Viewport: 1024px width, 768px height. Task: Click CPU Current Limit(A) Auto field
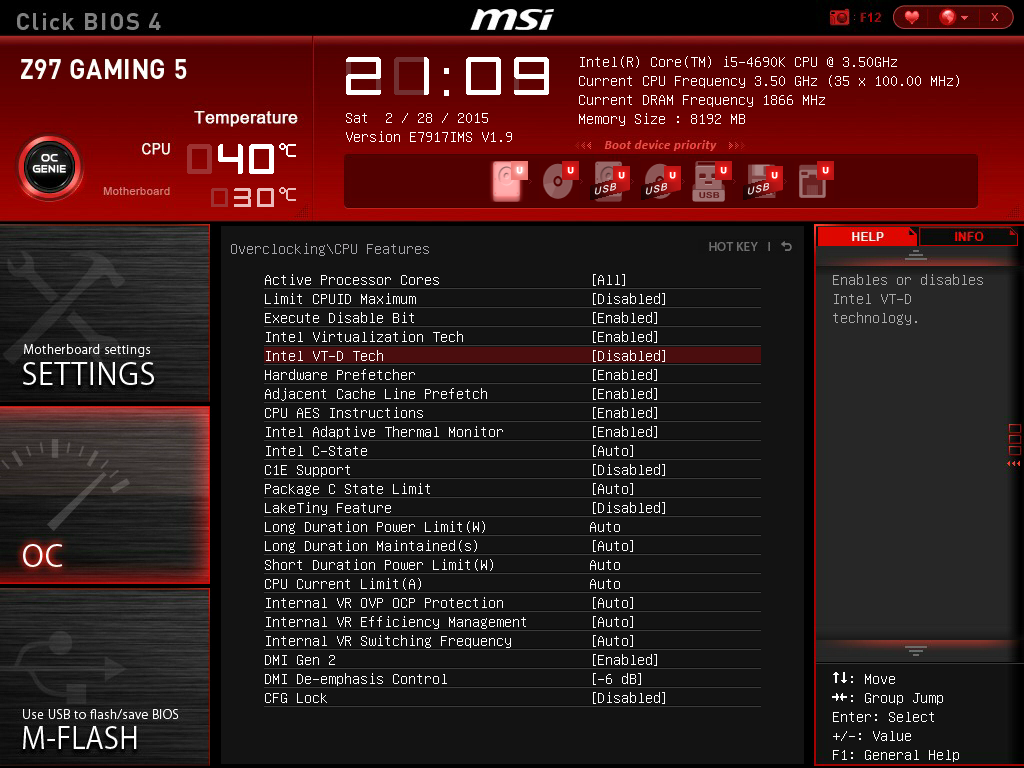click(x=605, y=584)
